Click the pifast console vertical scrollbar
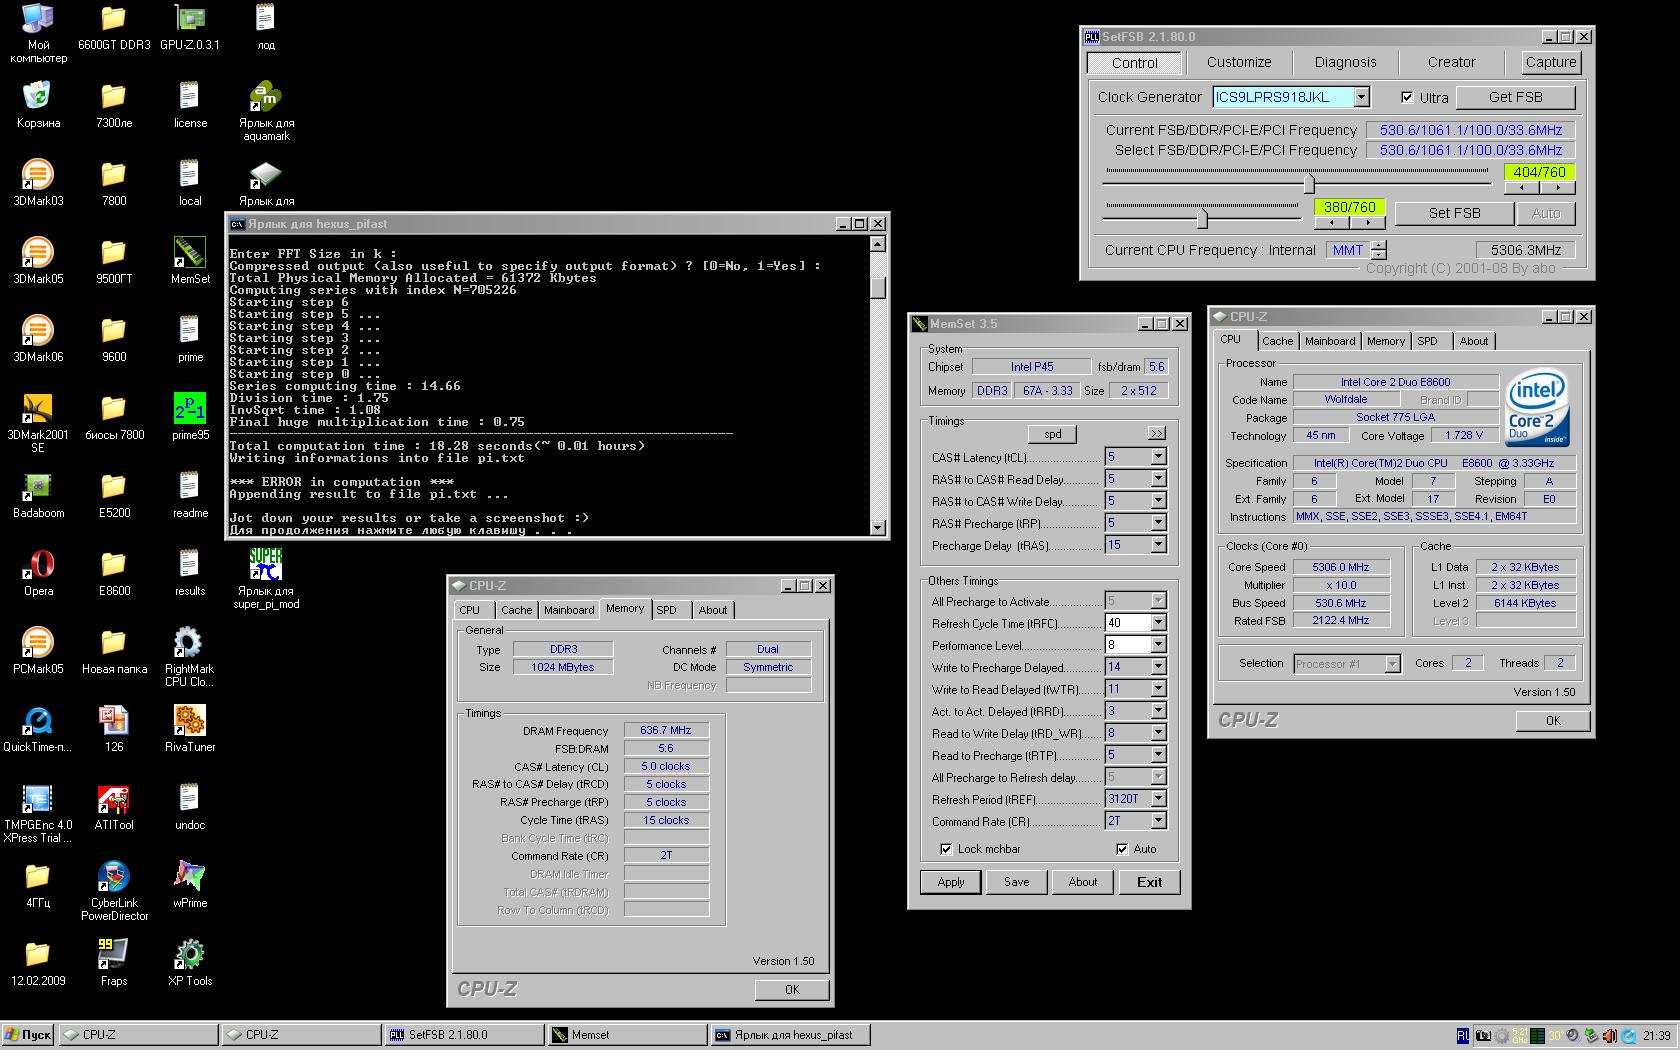Viewport: 1680px width, 1050px height. click(877, 386)
